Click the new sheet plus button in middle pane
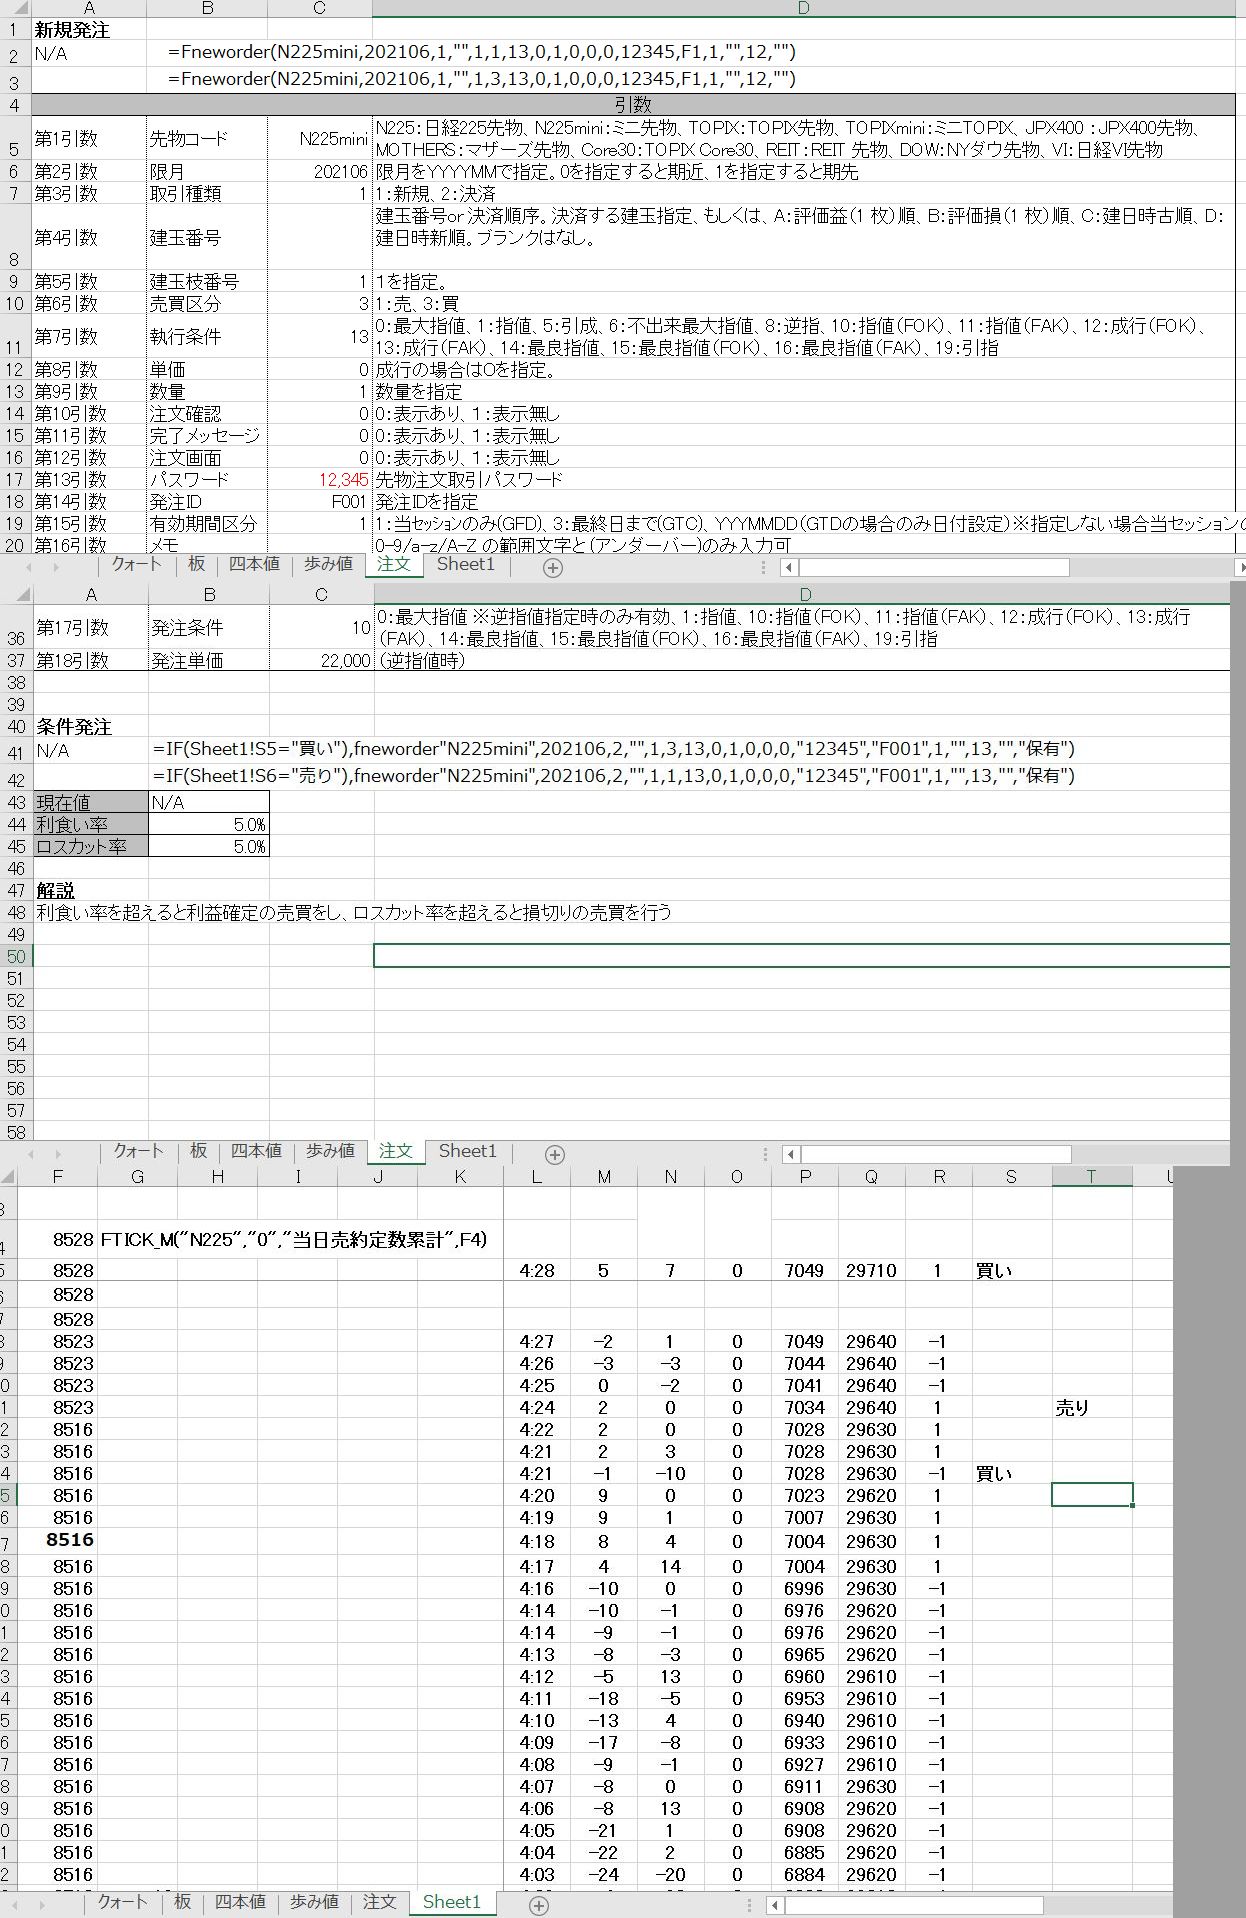Viewport: 1246px width, 1918px height. coord(554,1154)
